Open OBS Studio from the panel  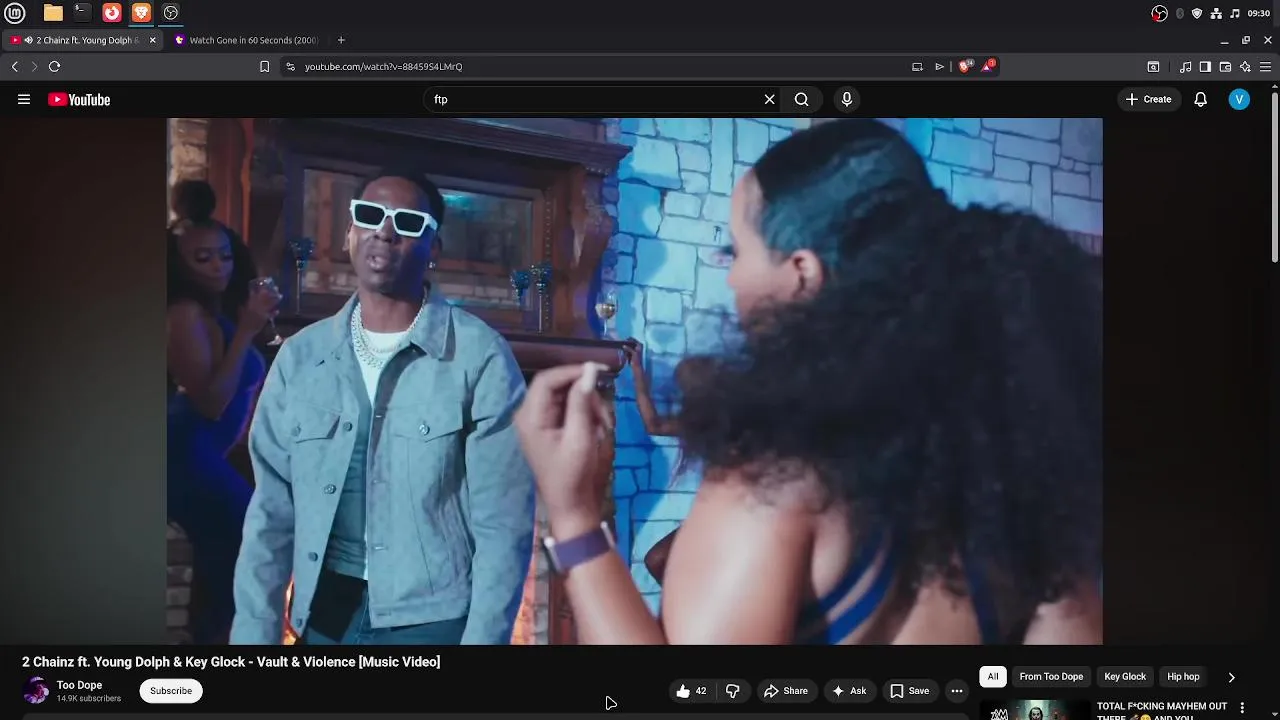[x=171, y=13]
